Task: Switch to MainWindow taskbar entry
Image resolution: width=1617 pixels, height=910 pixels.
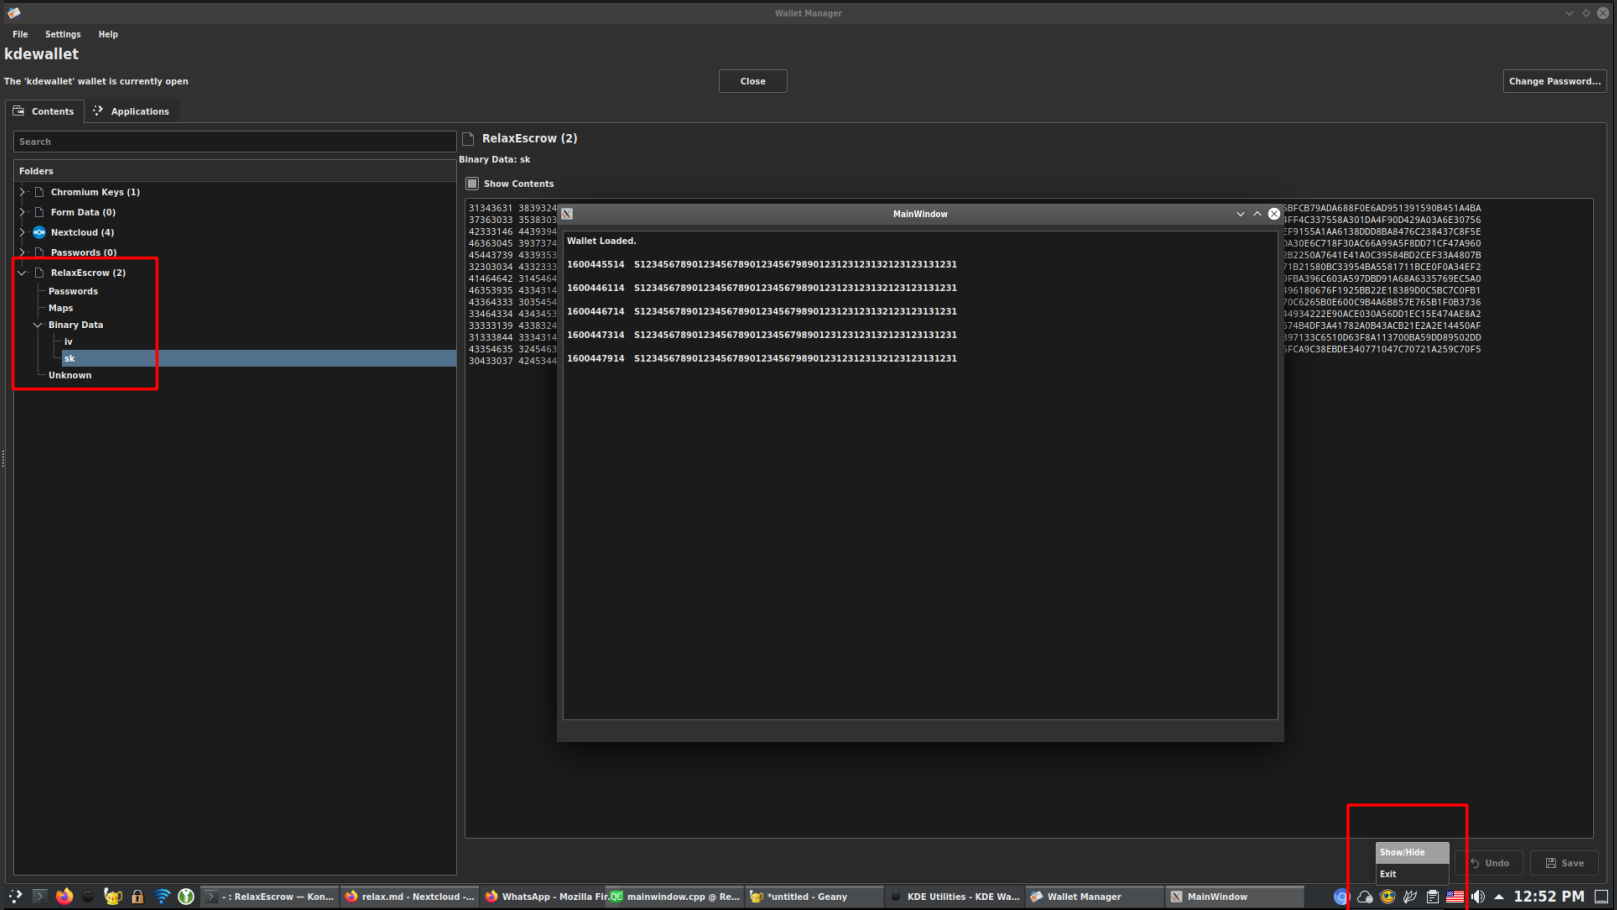Action: click(1235, 897)
